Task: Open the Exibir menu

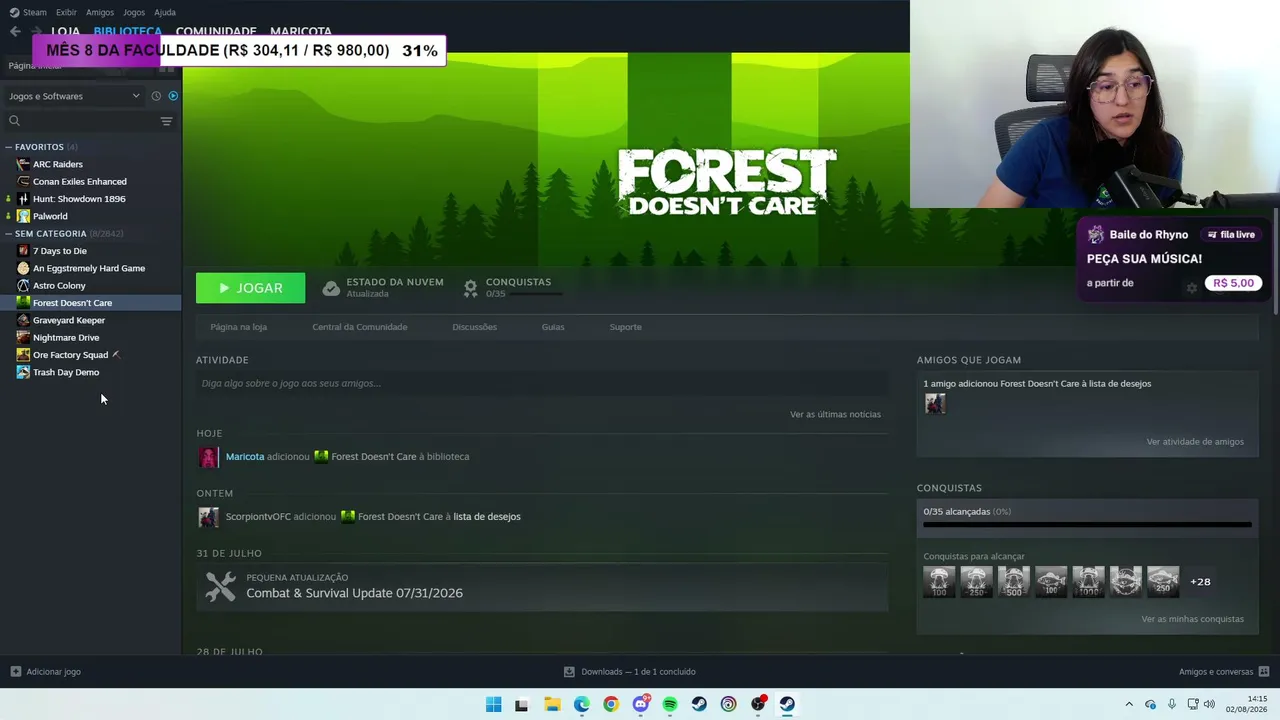Action: click(x=66, y=12)
